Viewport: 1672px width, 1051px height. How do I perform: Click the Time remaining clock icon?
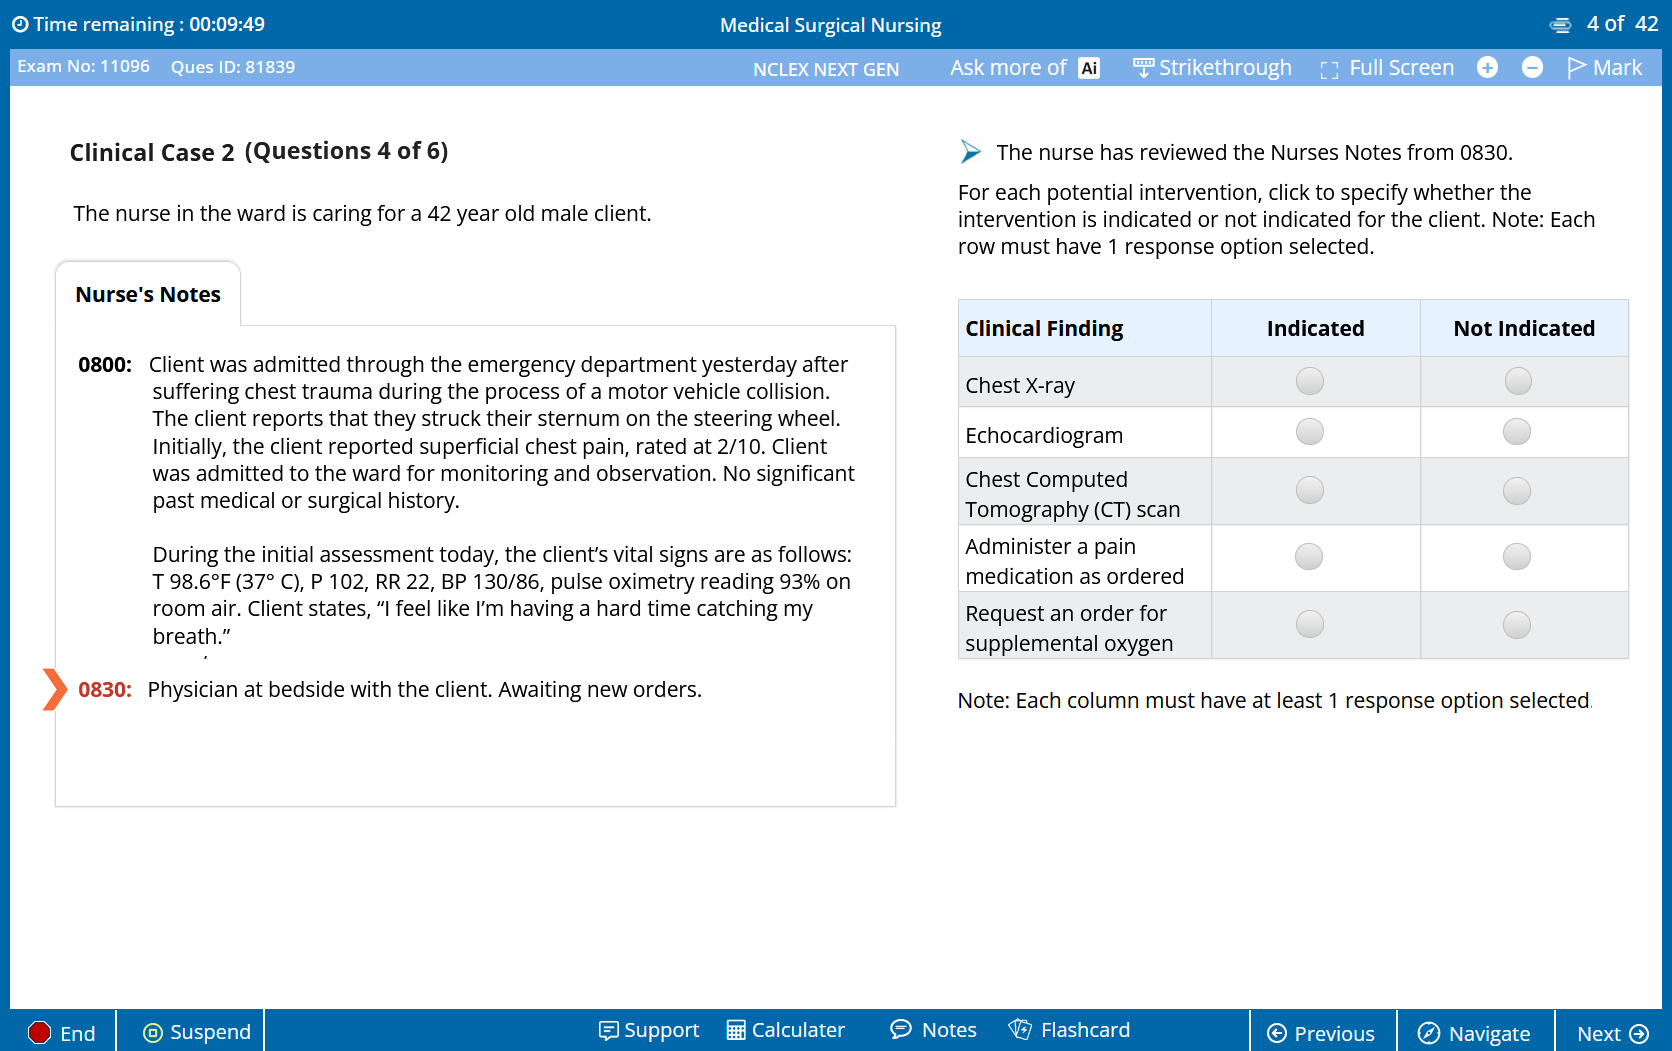click(20, 24)
